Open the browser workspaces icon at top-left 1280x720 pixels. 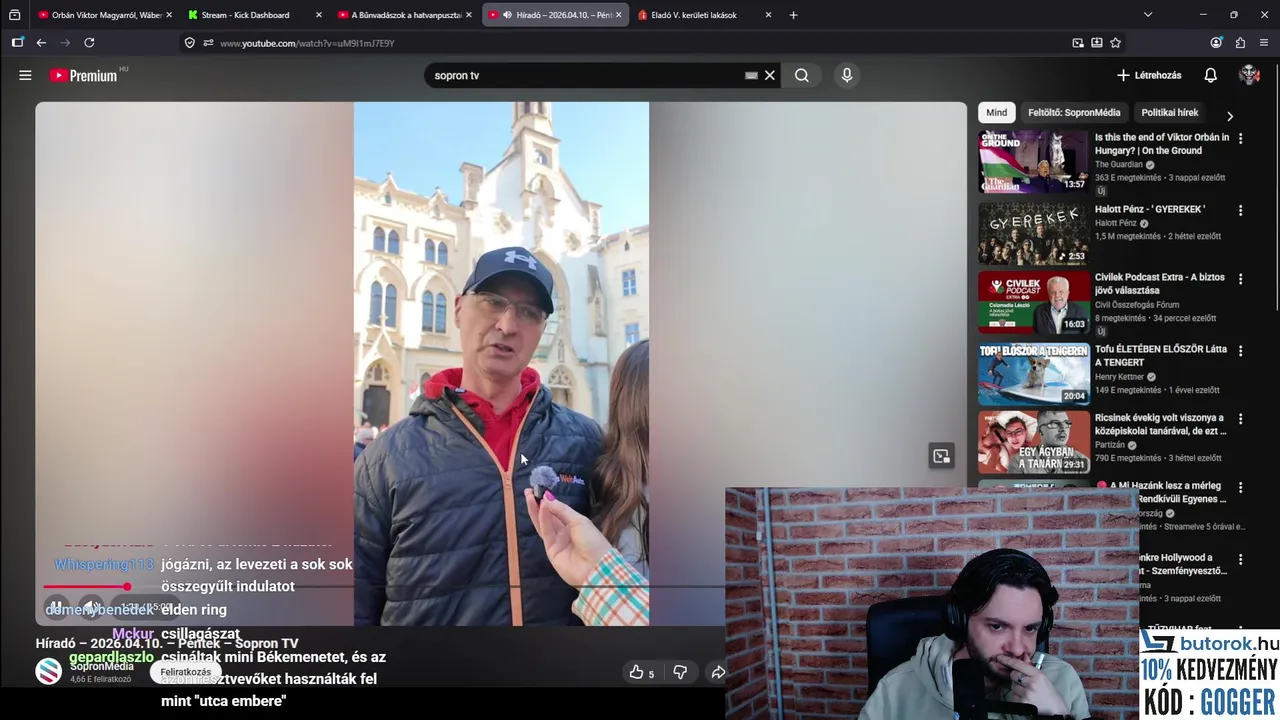coord(14,15)
